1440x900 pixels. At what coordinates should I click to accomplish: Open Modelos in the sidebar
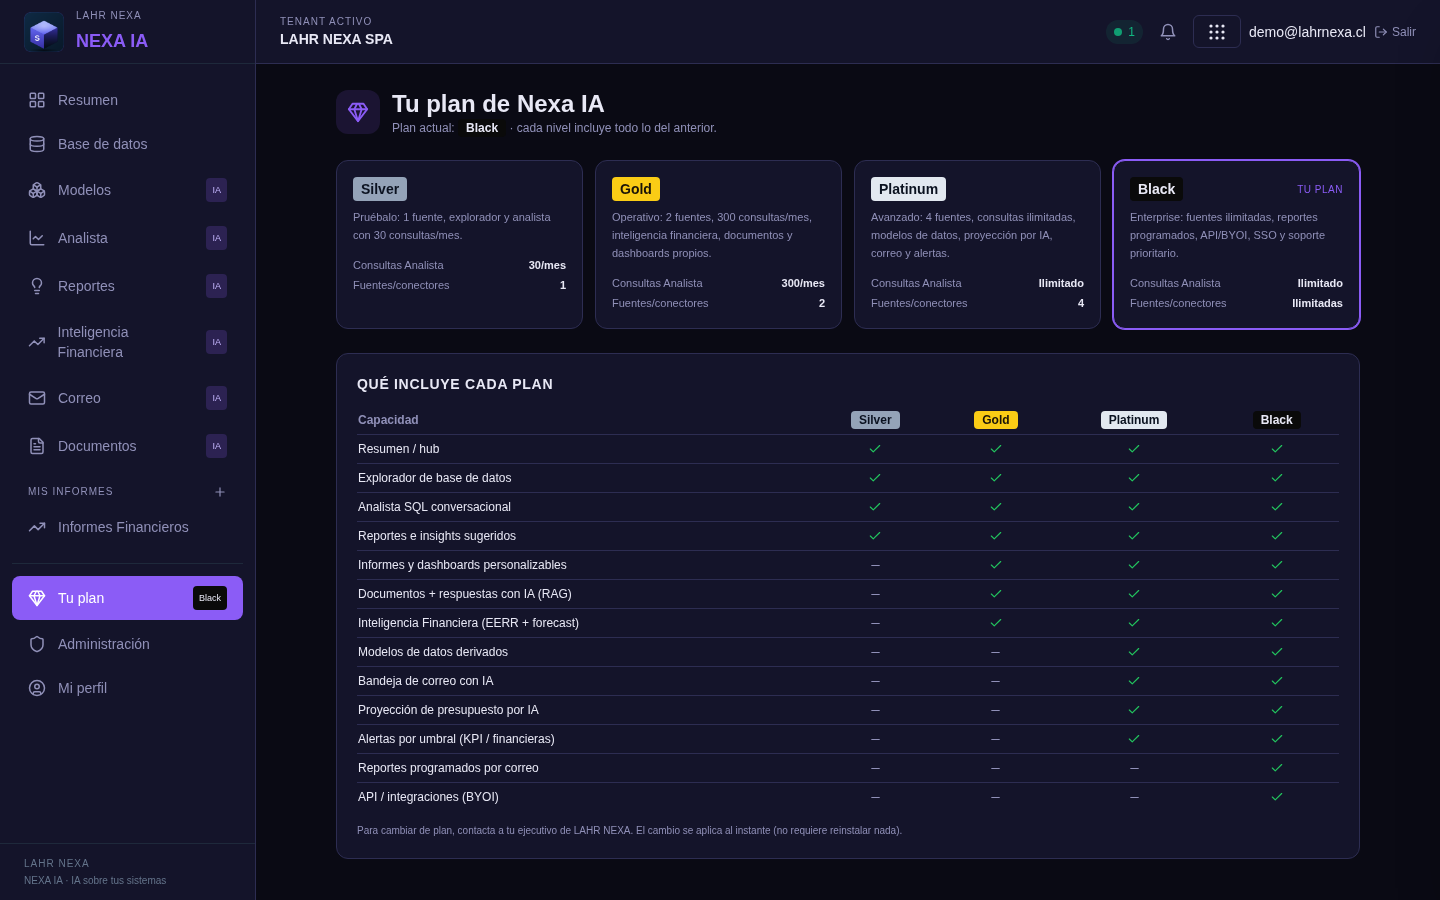[127, 190]
